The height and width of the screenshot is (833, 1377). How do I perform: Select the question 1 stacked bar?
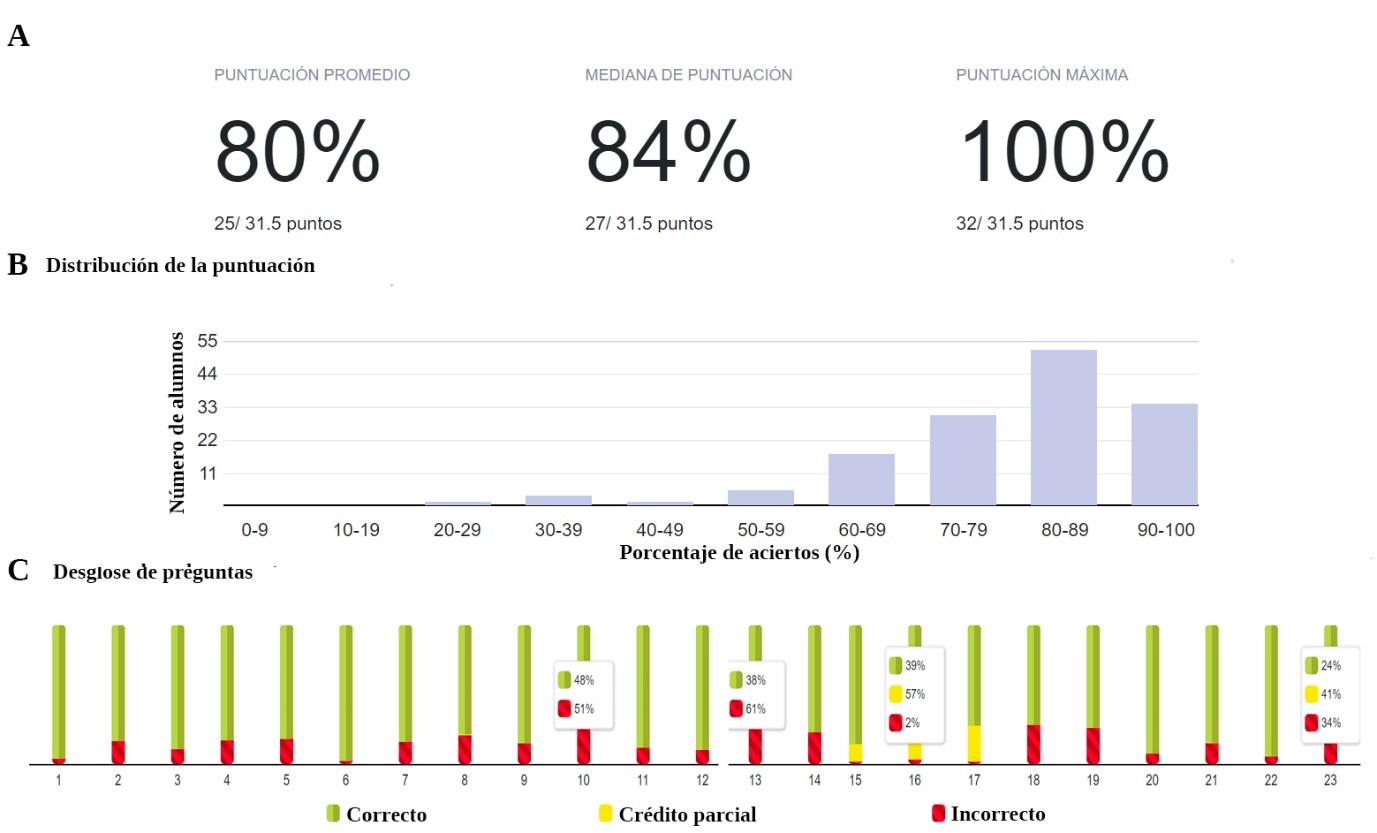pos(59,695)
